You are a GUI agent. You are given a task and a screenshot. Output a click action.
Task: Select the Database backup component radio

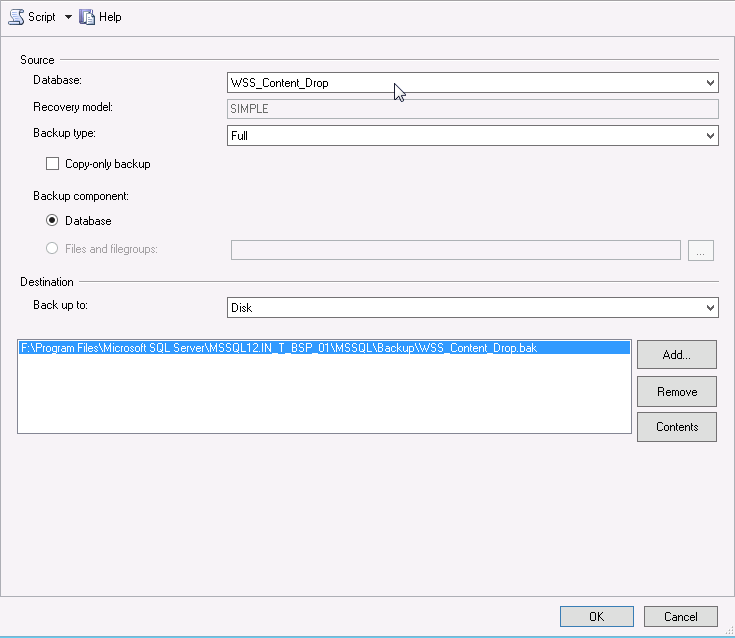tap(53, 221)
